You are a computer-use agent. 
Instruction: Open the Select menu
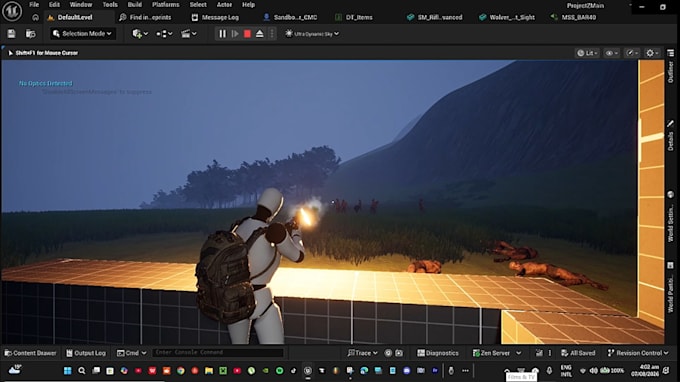(x=198, y=5)
